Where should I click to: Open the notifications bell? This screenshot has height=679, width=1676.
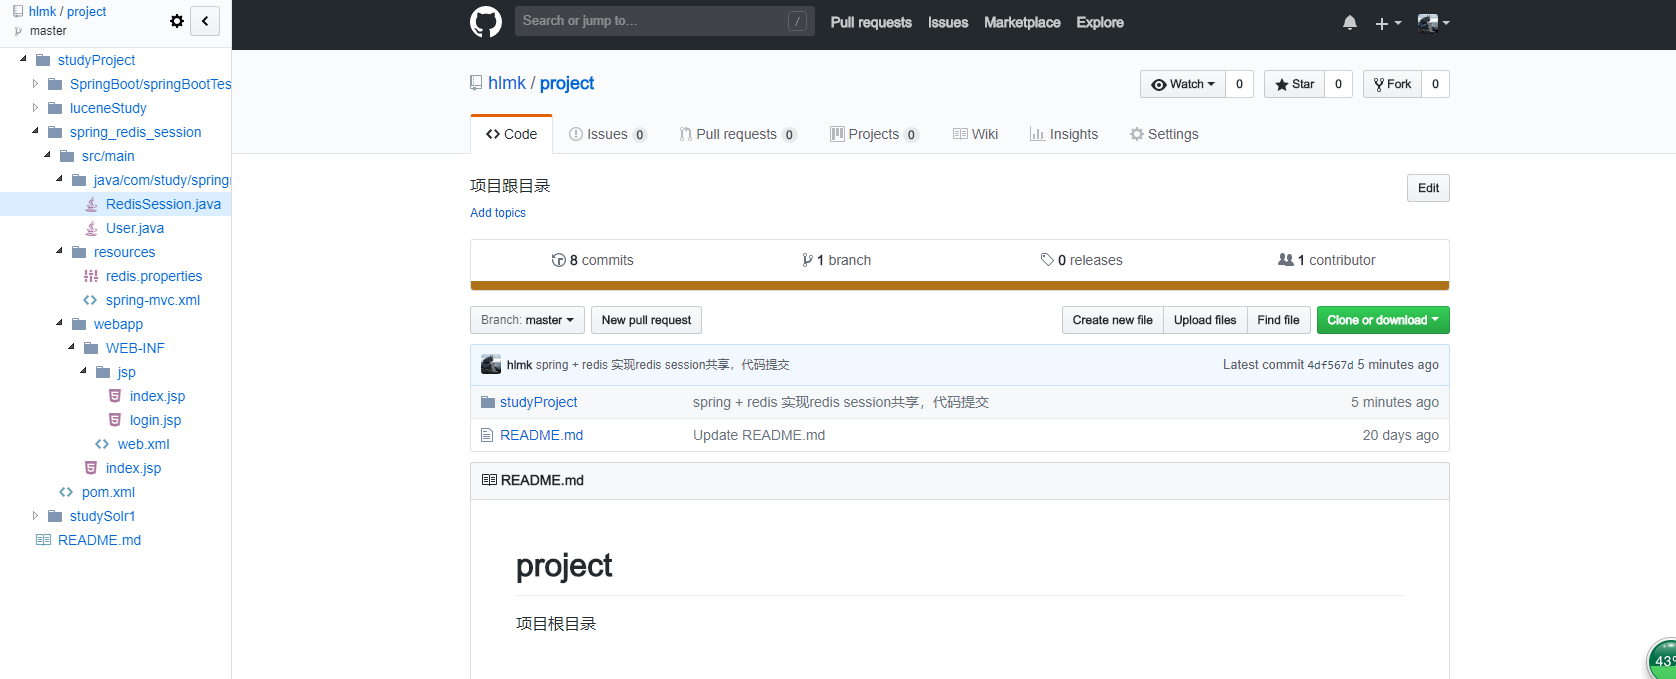pos(1350,23)
